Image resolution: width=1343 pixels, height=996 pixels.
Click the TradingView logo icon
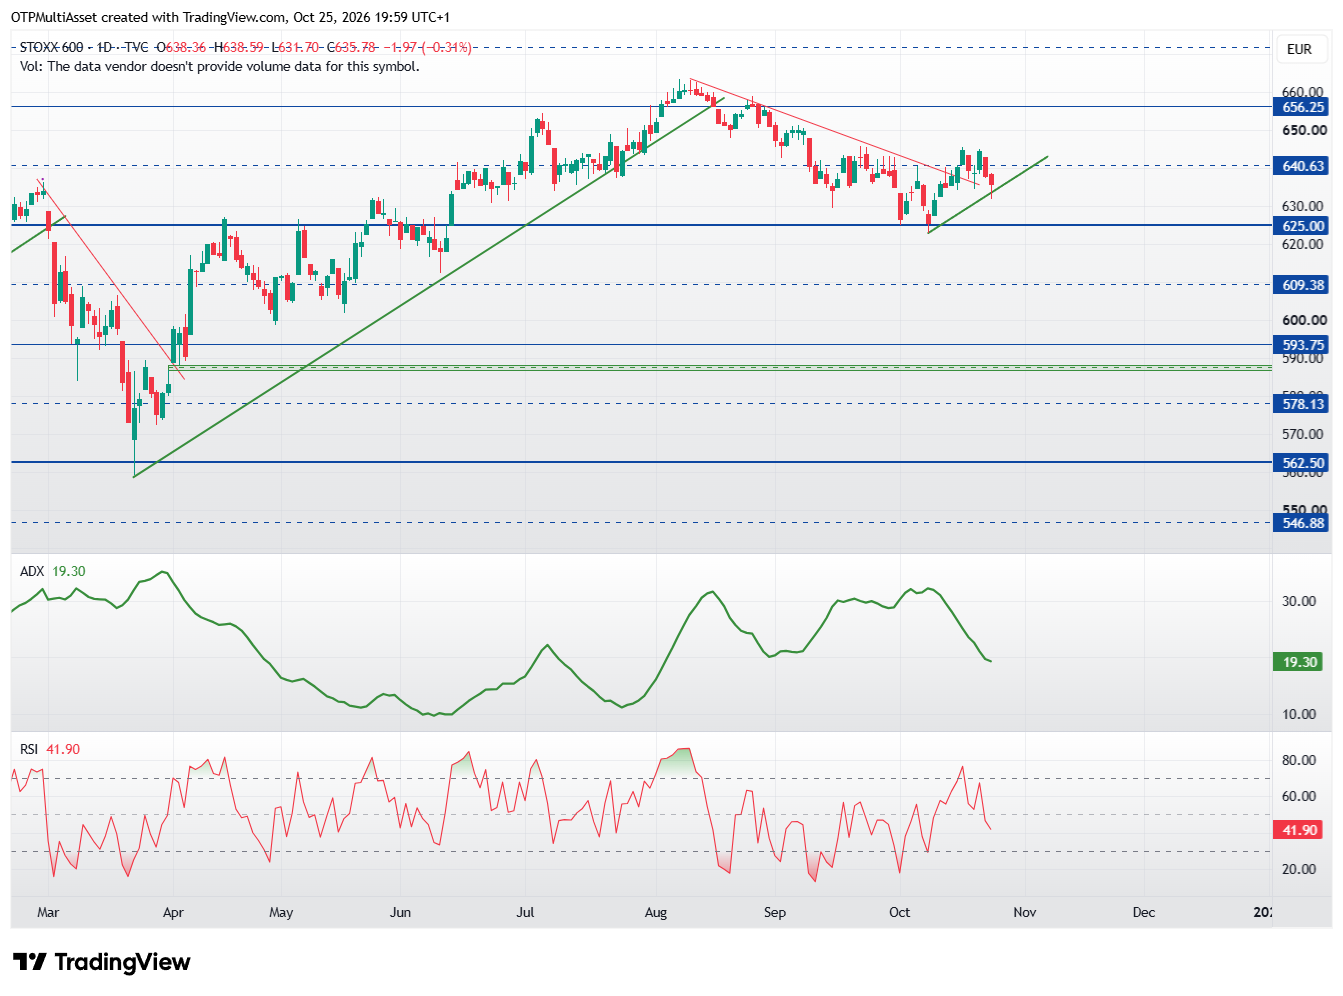click(29, 962)
